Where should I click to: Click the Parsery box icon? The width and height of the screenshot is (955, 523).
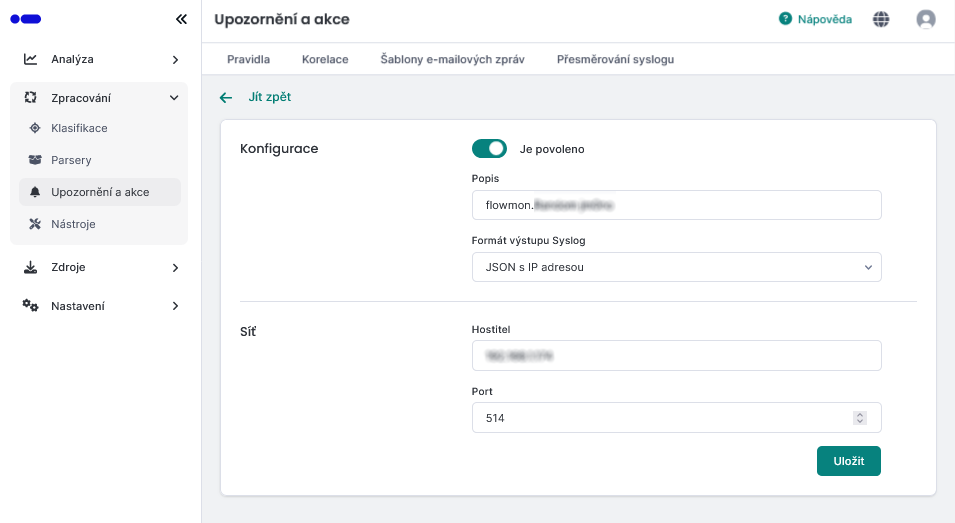(35, 160)
